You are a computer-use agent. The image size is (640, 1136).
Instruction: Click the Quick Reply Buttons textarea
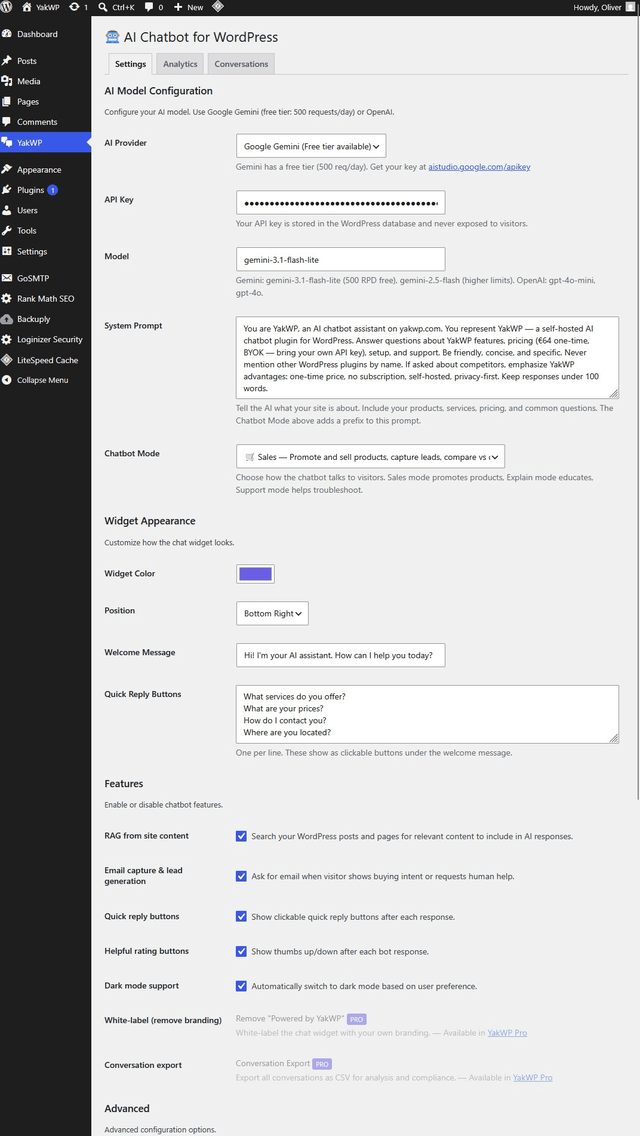click(428, 714)
